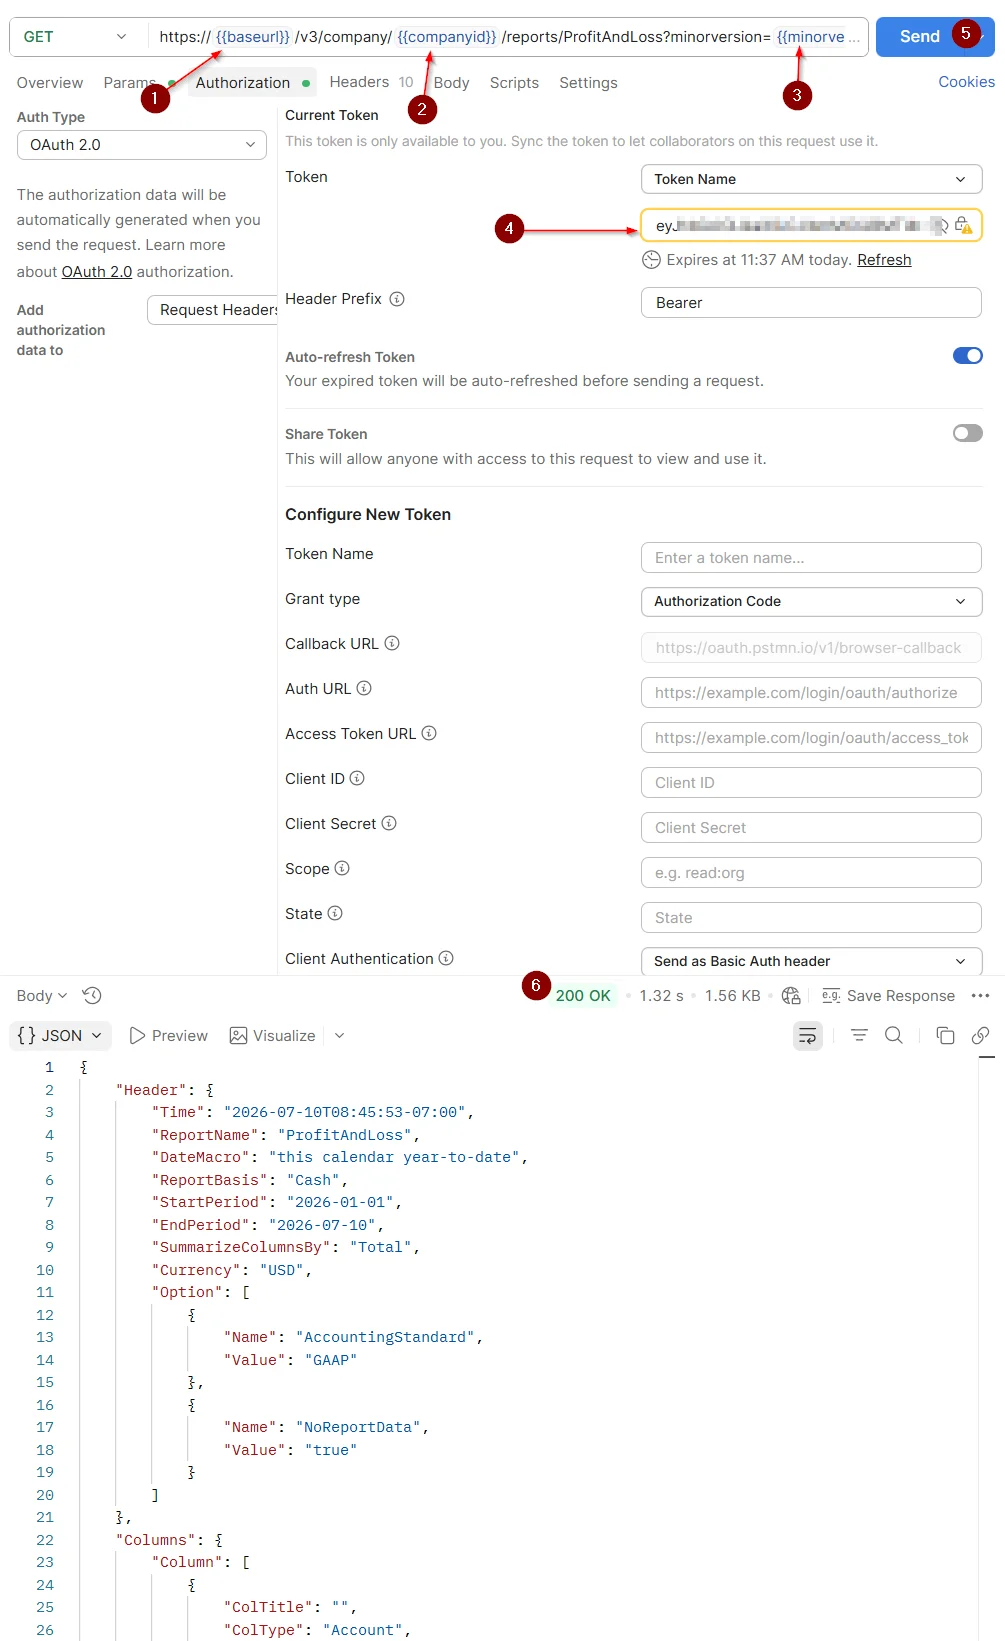Image resolution: width=1005 pixels, height=1641 pixels.
Task: Click the State info icon
Action: pyautogui.click(x=335, y=913)
